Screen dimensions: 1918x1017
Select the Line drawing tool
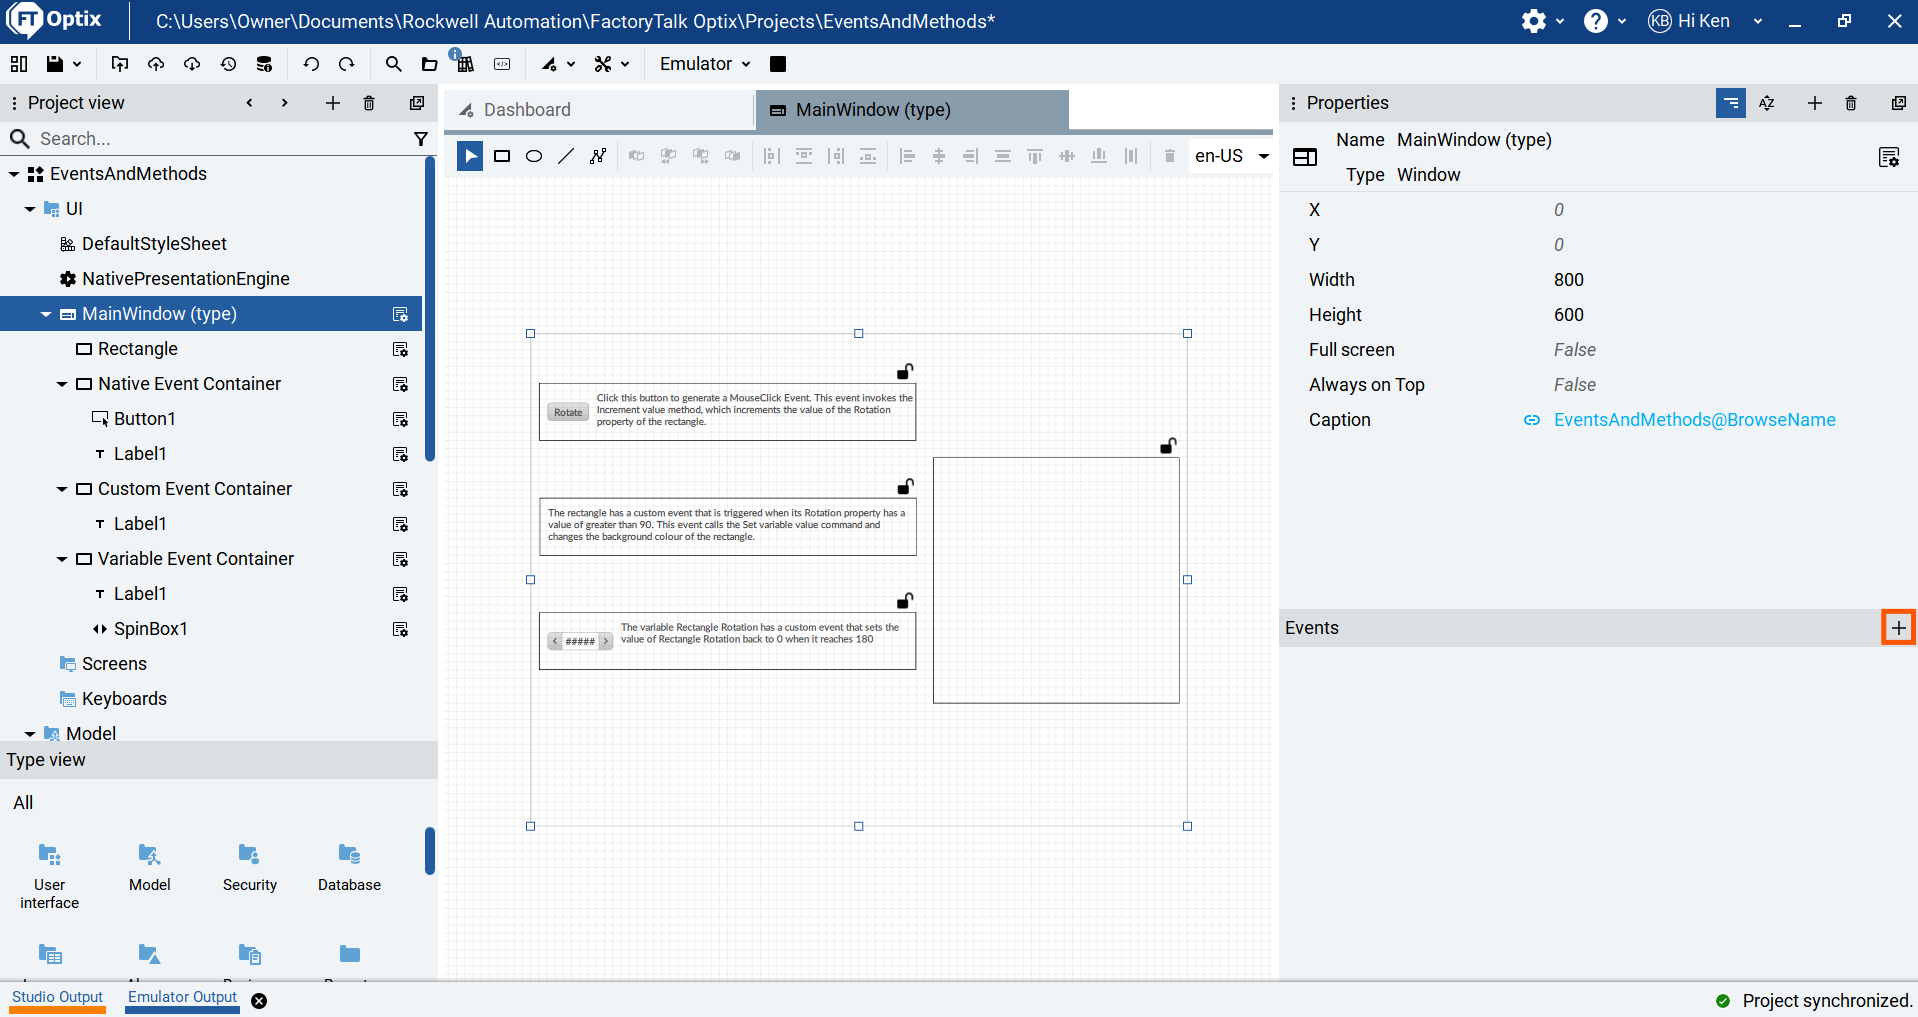coord(566,156)
